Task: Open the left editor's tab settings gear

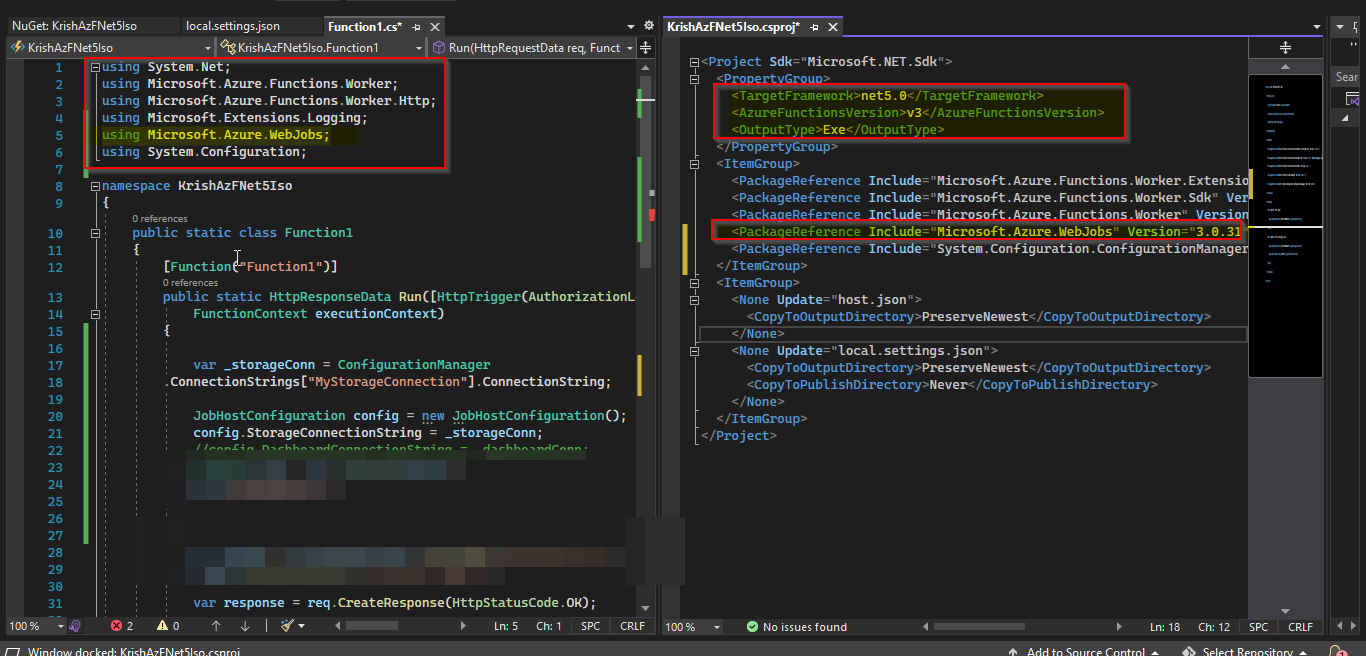Action: 648,26
